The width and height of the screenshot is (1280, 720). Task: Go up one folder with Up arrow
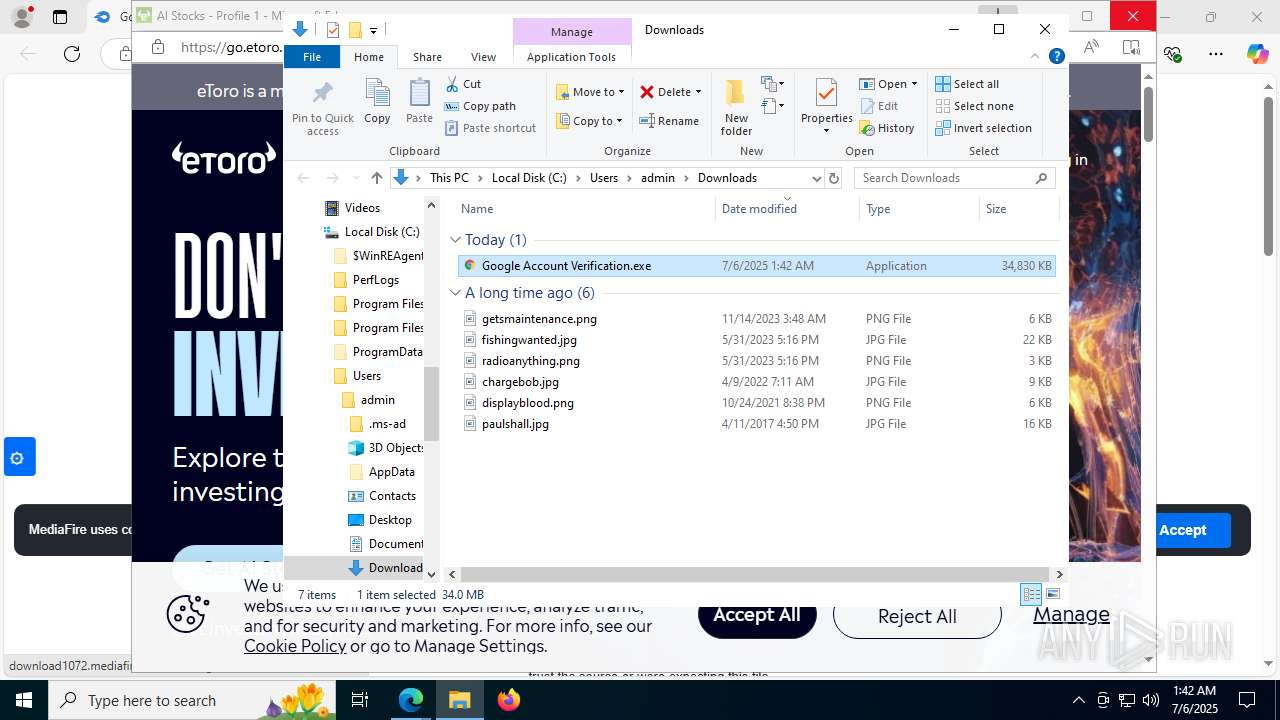[376, 178]
